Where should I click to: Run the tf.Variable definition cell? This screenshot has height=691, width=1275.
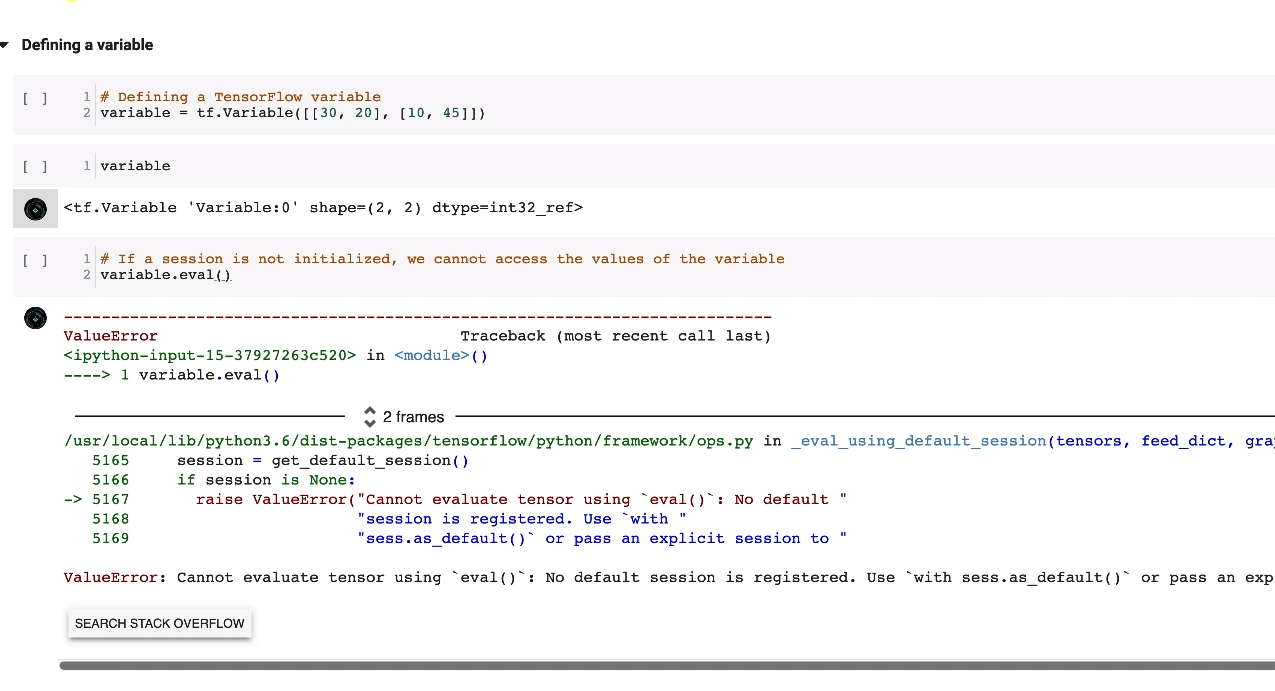click(35, 98)
